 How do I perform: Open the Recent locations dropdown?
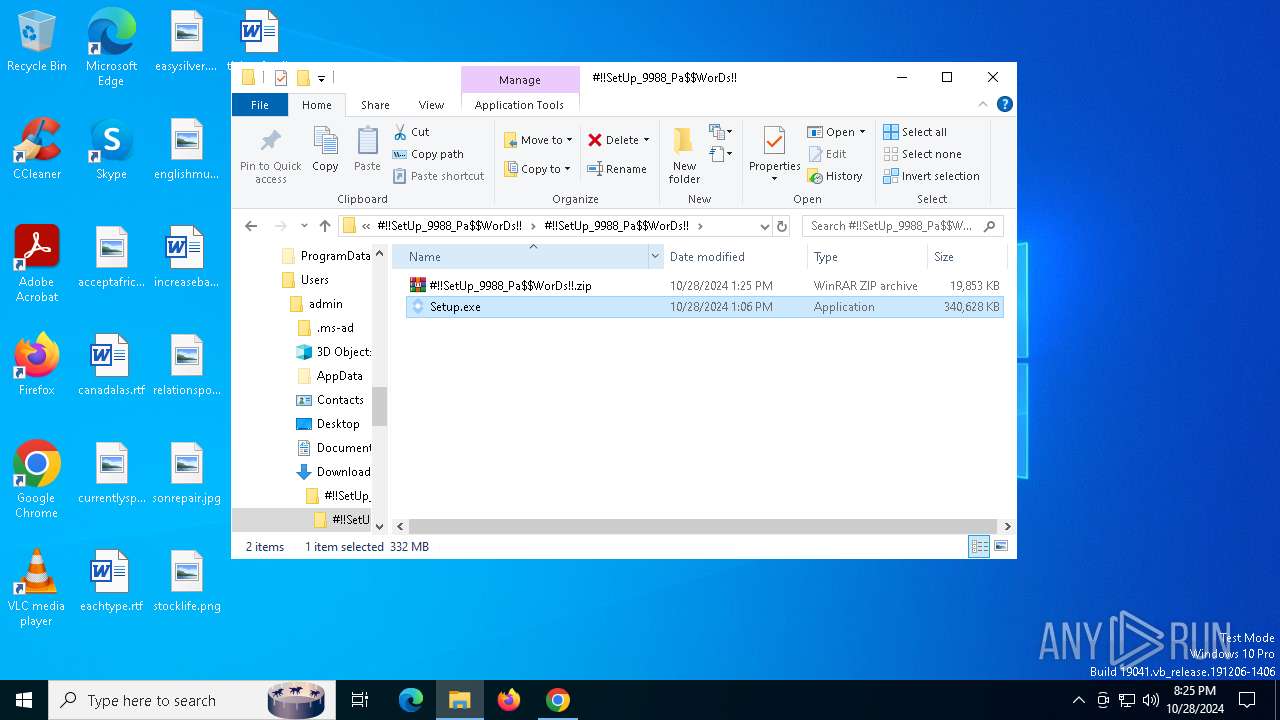tap(304, 226)
